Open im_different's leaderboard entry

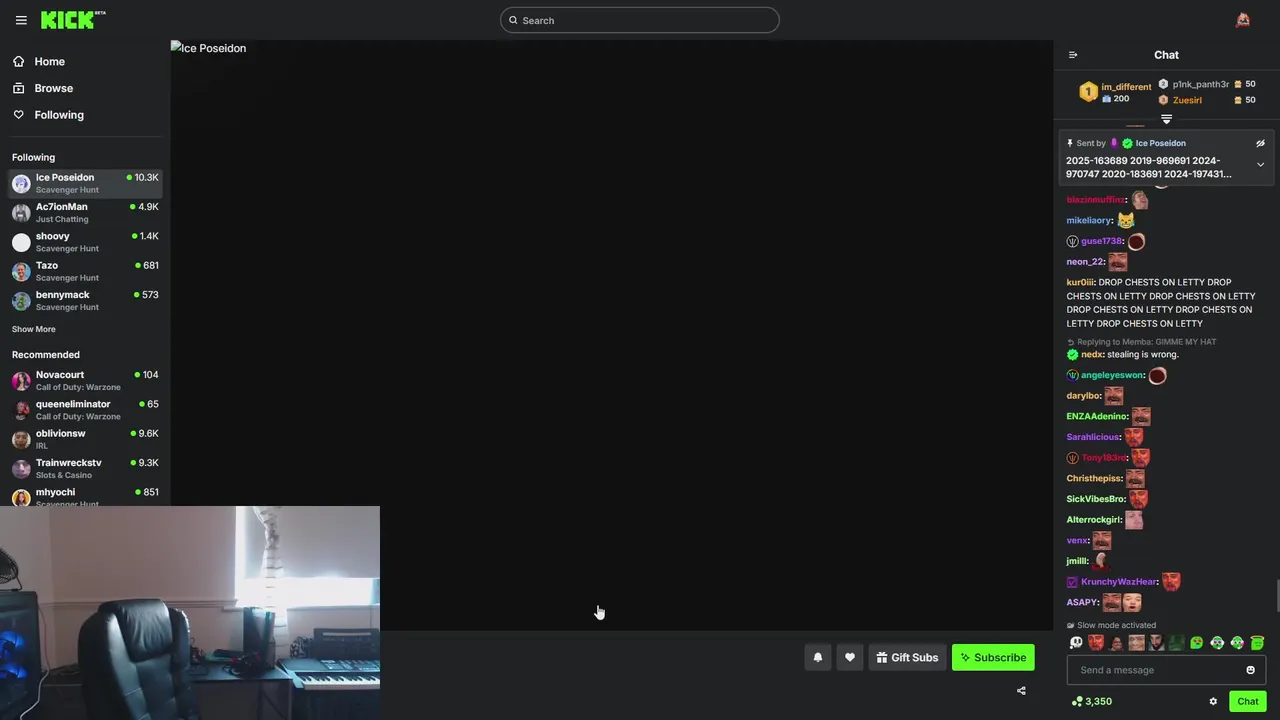tap(1115, 92)
